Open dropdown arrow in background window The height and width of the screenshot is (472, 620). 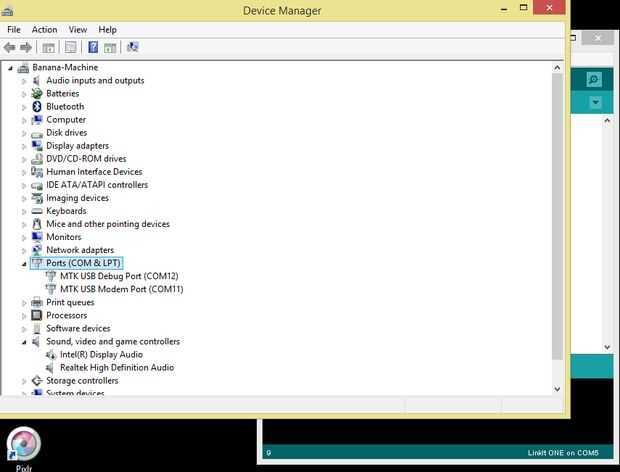click(x=595, y=102)
